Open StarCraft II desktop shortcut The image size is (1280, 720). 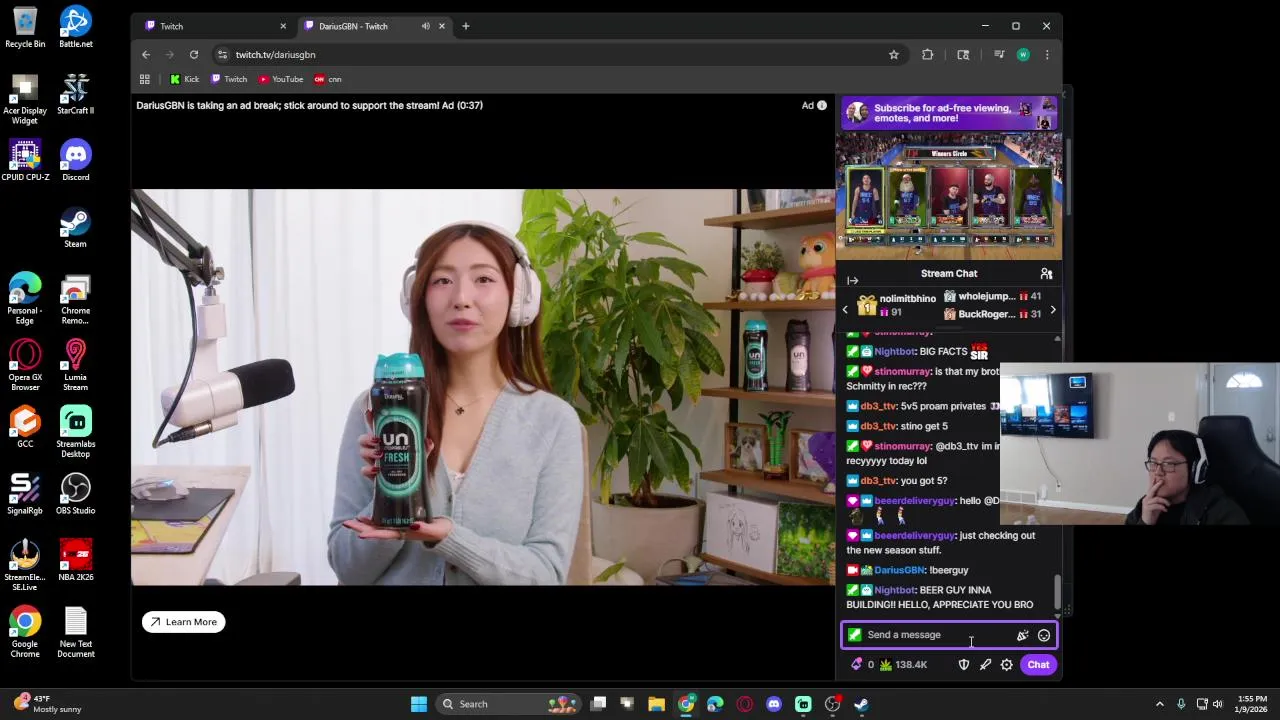pos(75,94)
